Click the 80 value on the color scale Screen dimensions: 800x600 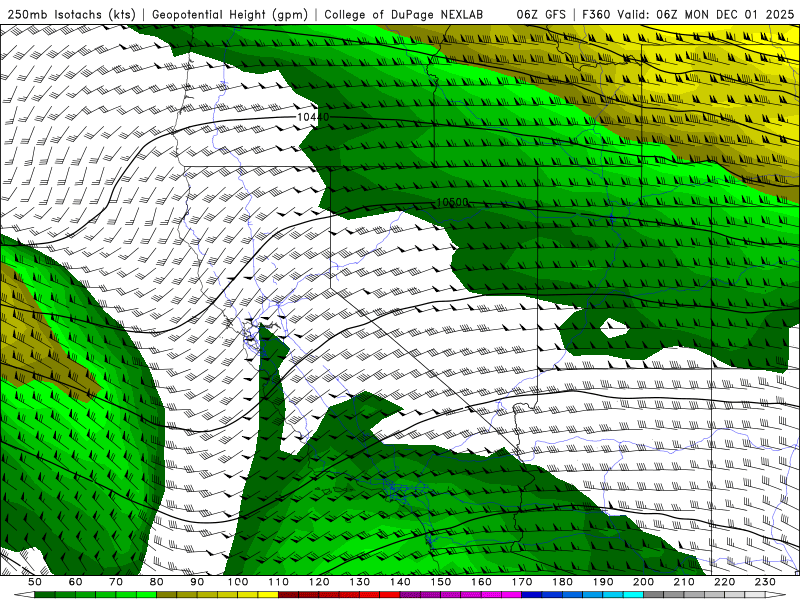pos(157,582)
